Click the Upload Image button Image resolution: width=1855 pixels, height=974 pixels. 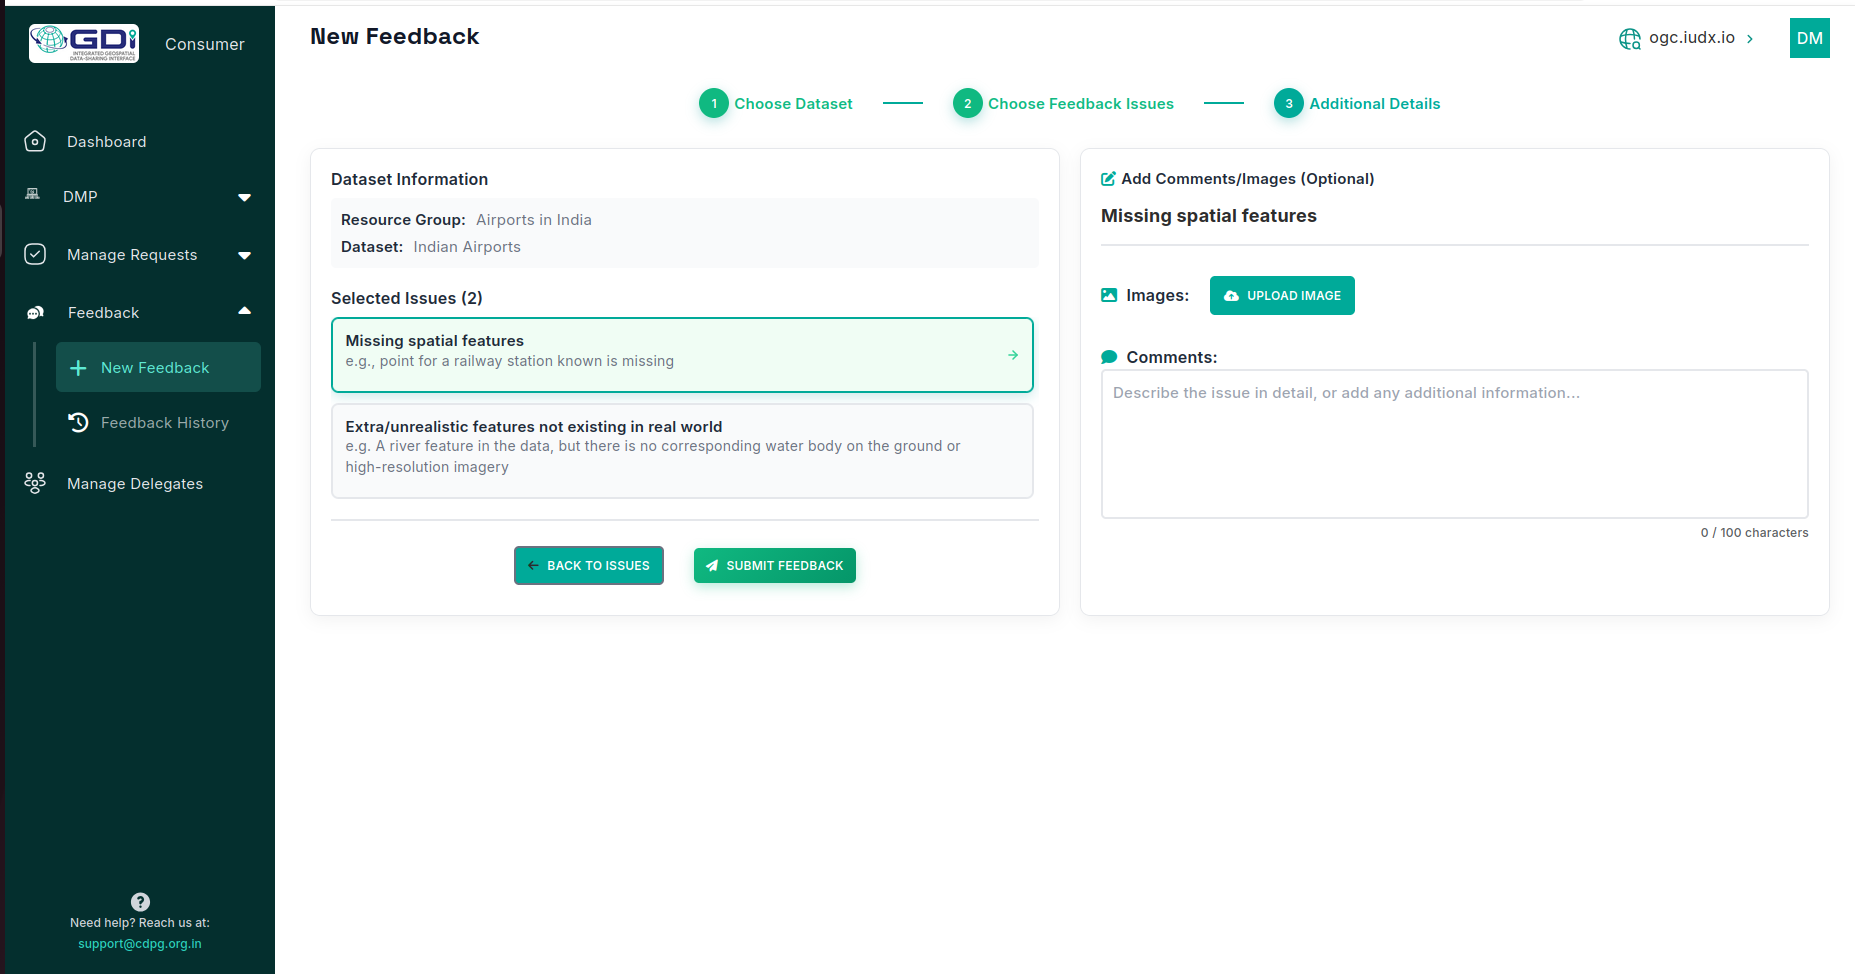(1281, 296)
